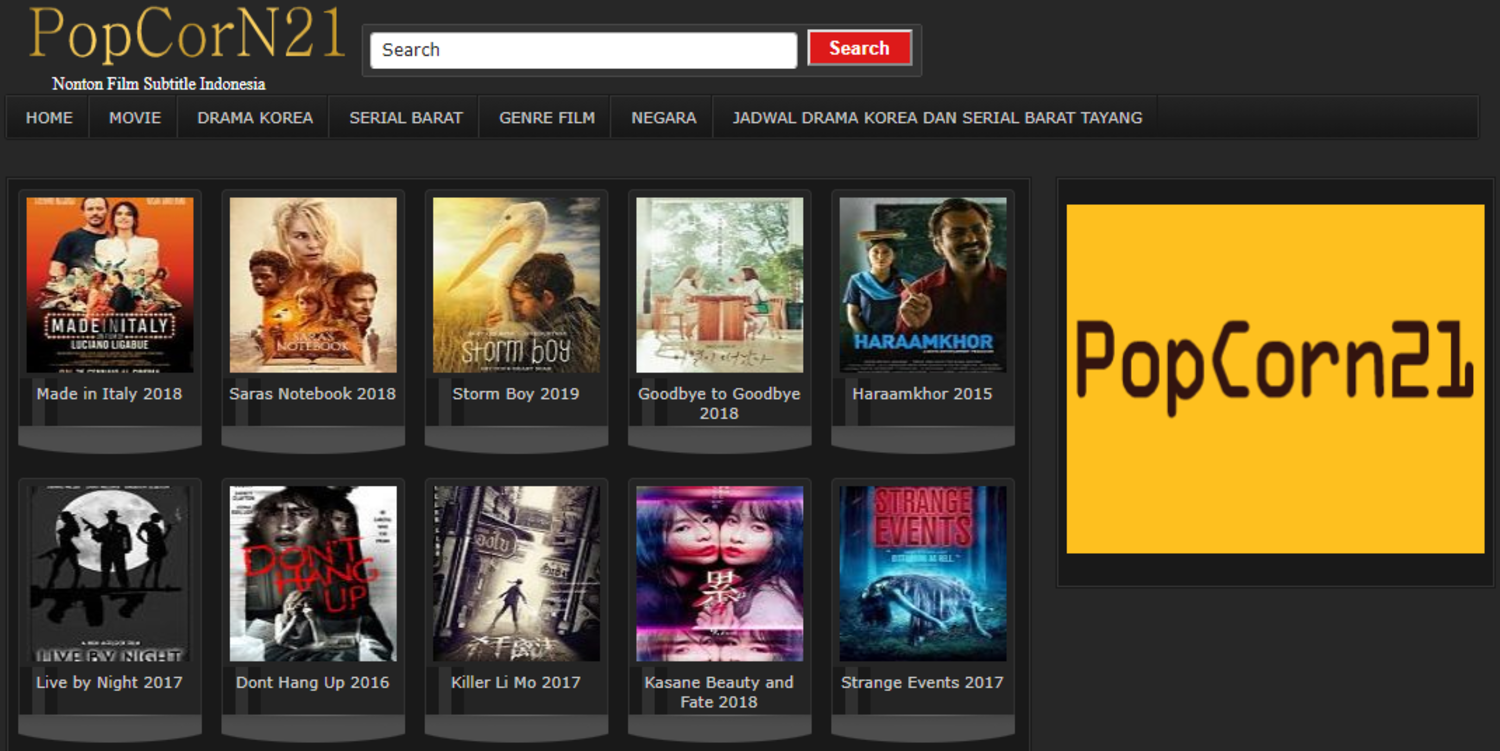This screenshot has height=751, width=1500.
Task: Focus the Search input field
Action: [x=583, y=50]
